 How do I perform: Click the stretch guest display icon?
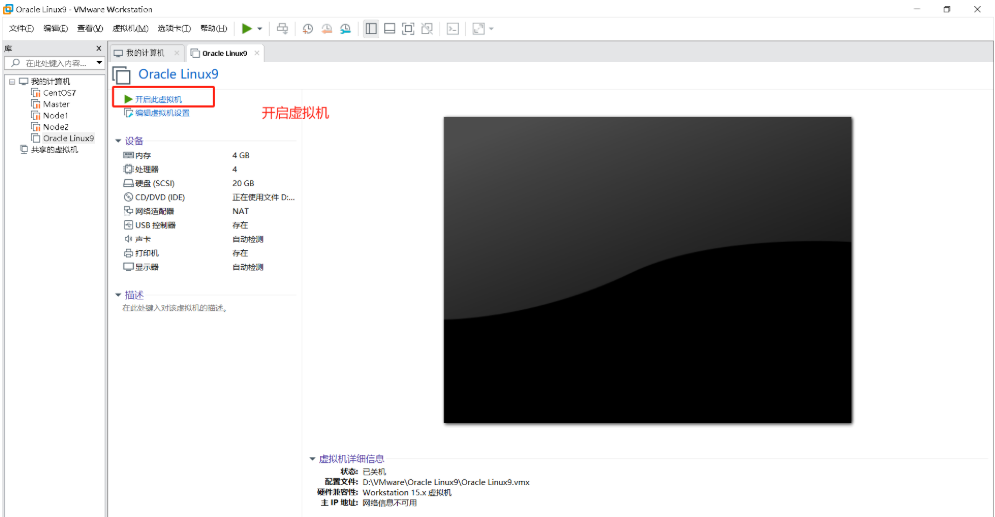pyautogui.click(x=478, y=29)
